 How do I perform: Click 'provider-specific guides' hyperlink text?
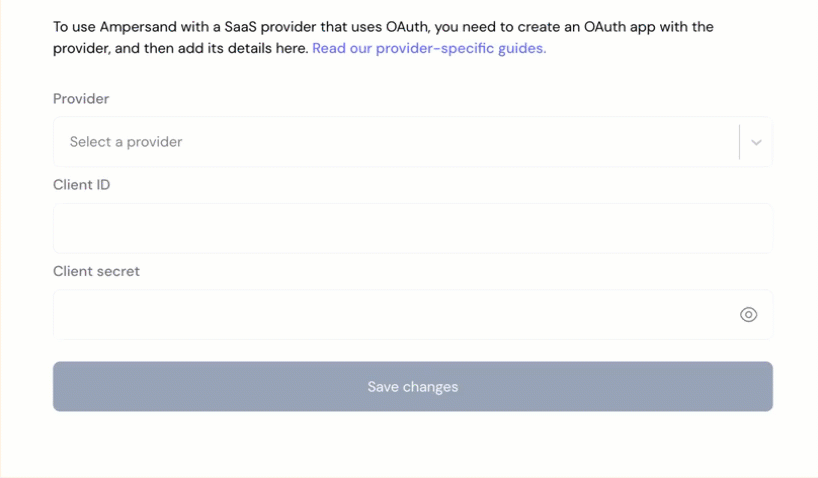461,48
